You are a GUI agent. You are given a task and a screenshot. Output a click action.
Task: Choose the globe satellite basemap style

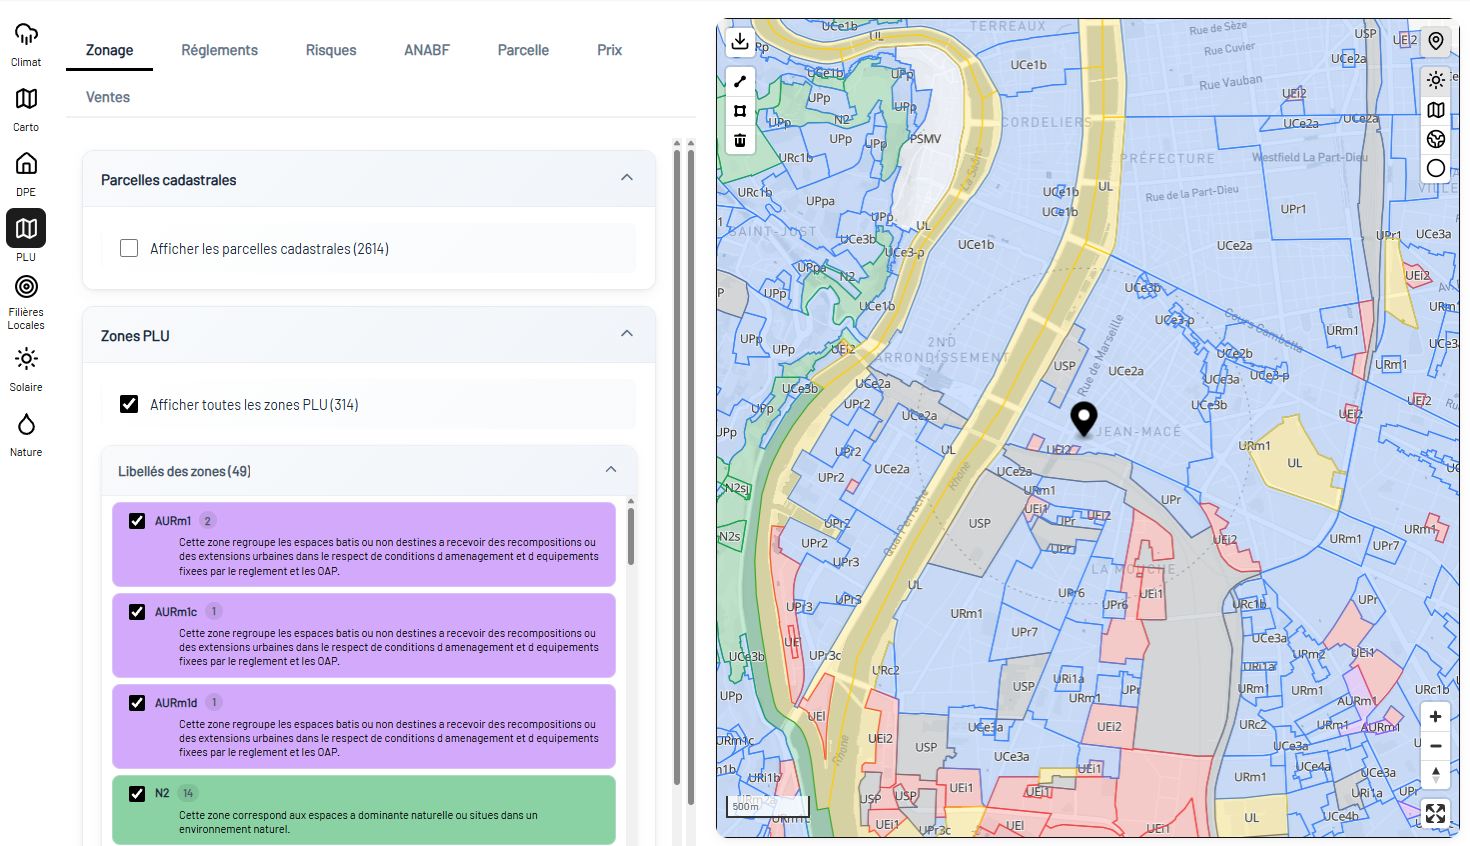pos(1436,139)
